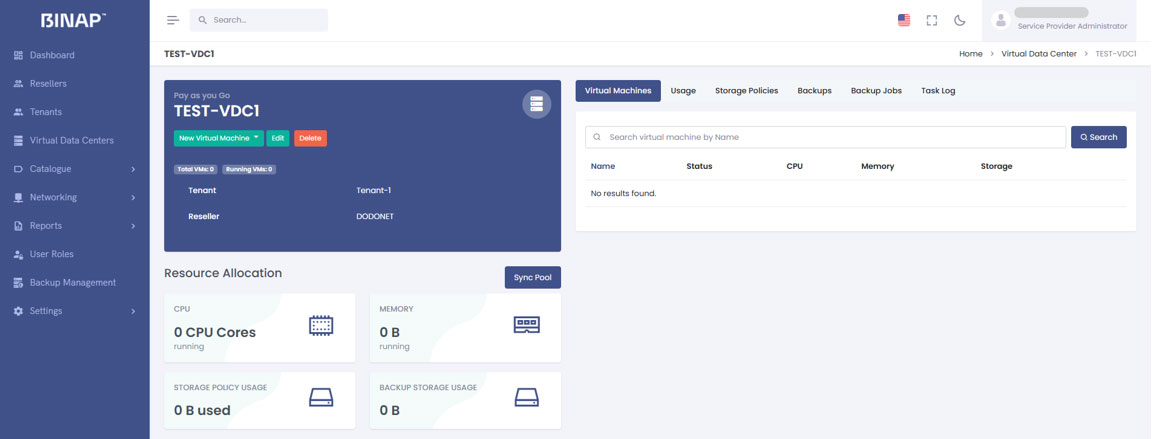
Task: Click the backup storage drive icon
Action: point(526,398)
